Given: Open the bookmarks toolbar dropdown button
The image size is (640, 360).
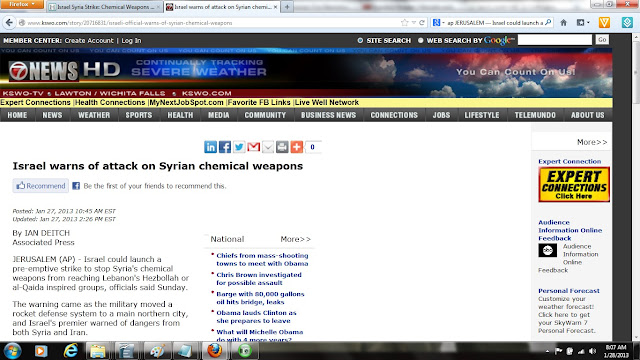Looking at the screenshot, I should click(583, 23).
